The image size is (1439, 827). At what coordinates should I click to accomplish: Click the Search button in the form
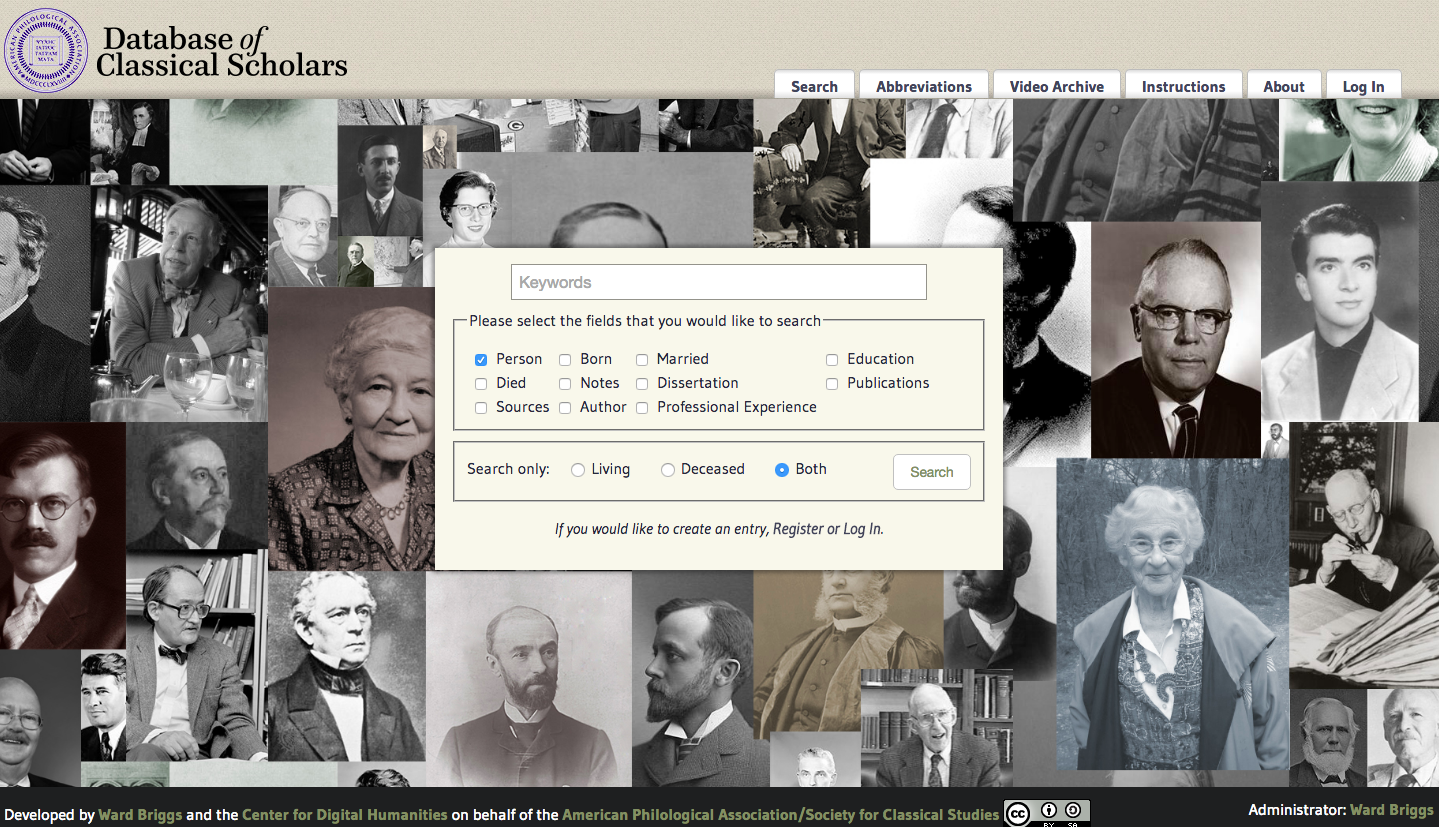[x=932, y=472]
